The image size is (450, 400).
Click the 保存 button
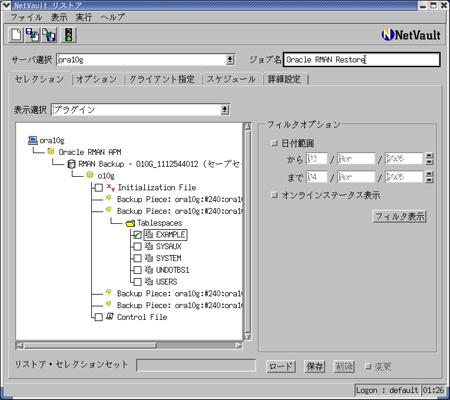click(315, 367)
